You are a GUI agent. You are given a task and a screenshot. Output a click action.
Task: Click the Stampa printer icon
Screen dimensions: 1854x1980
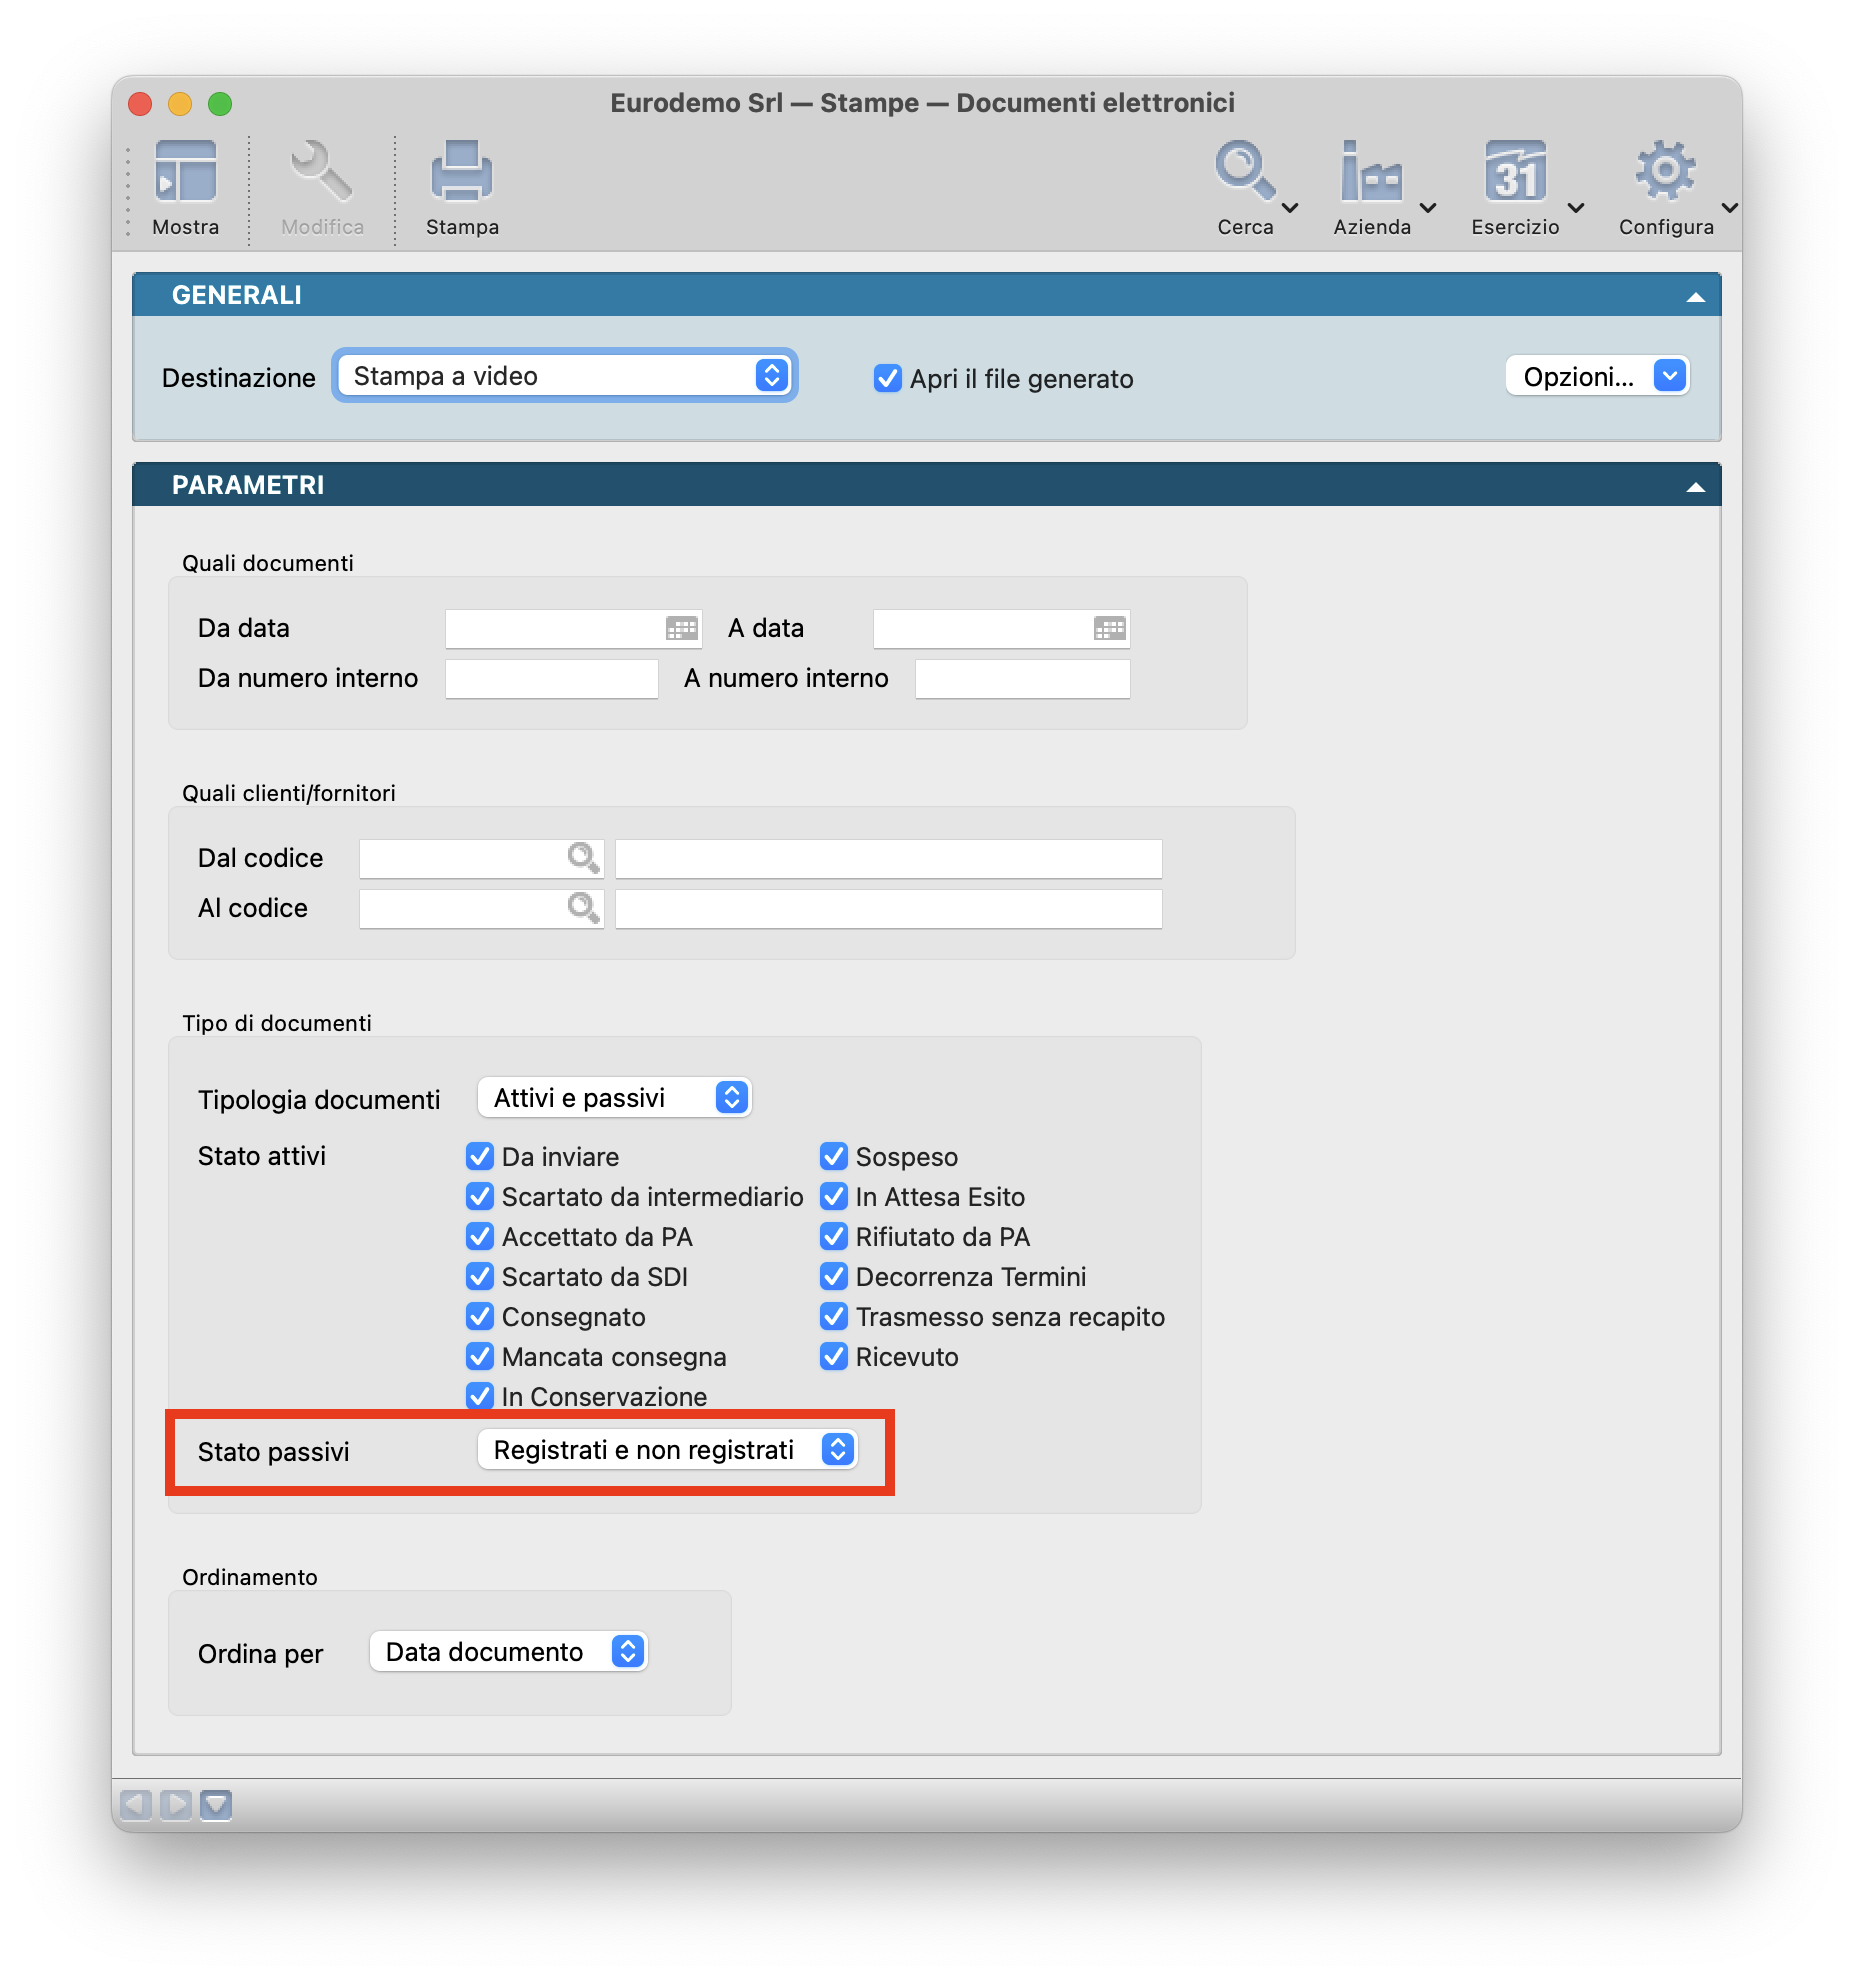point(461,172)
